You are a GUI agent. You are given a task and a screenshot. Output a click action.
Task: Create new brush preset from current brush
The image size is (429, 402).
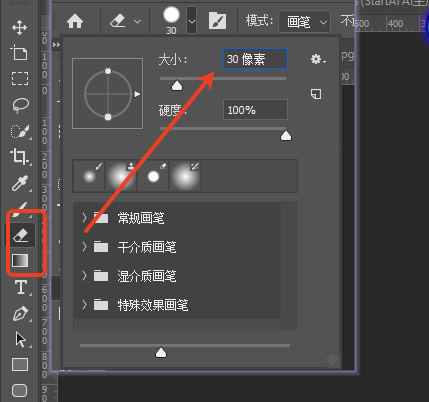coord(316,94)
